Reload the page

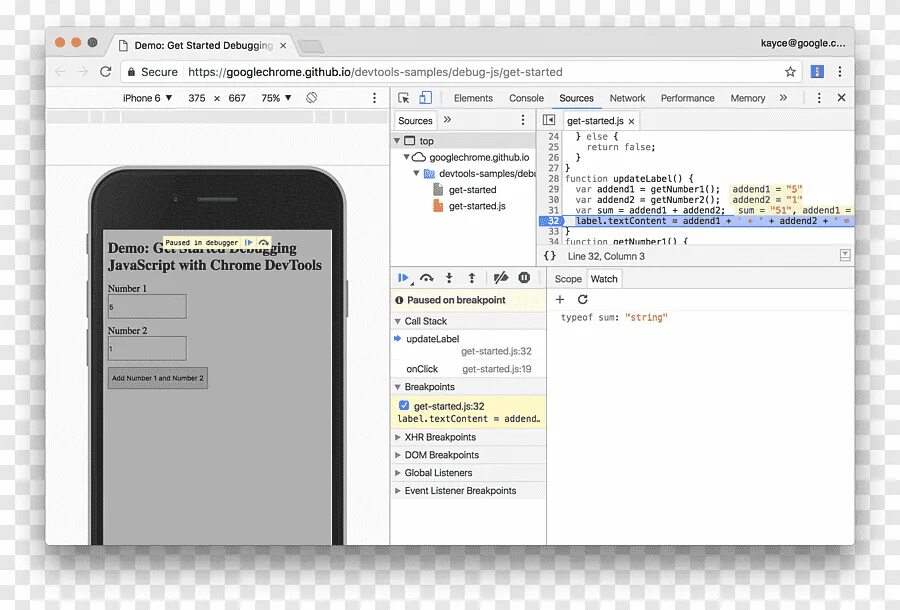[x=106, y=72]
